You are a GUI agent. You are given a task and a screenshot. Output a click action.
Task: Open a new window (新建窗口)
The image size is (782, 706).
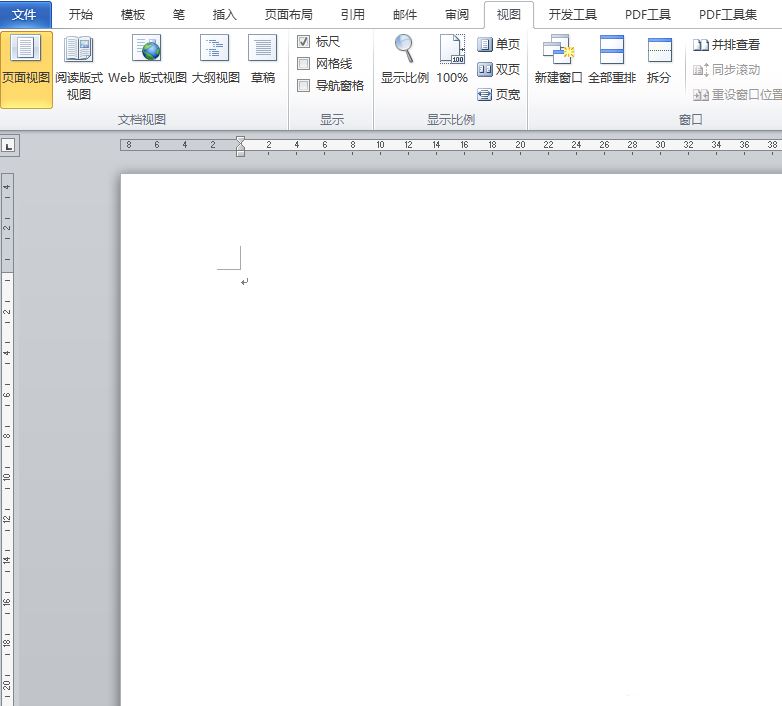558,60
